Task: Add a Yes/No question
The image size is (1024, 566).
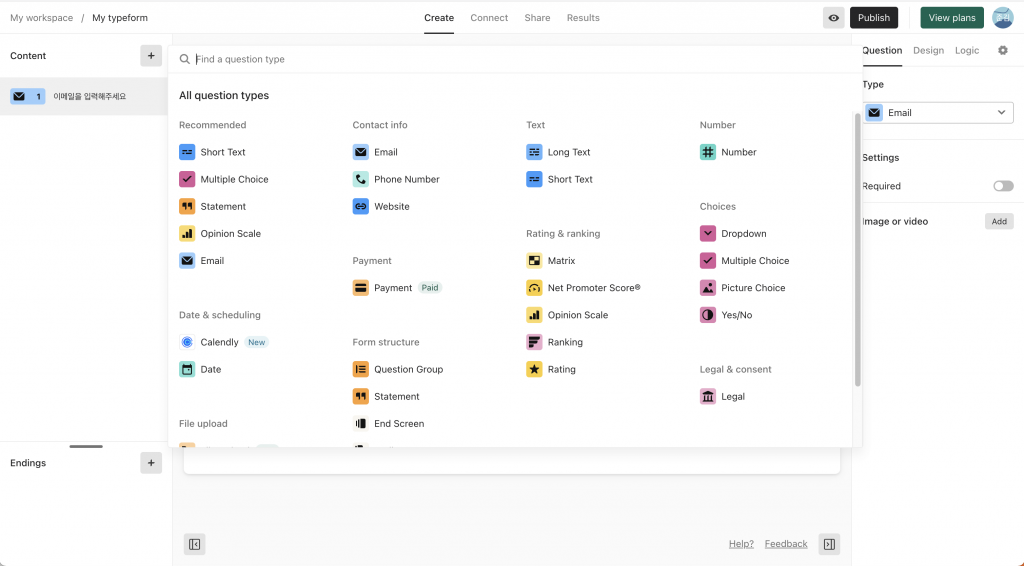Action: pyautogui.click(x=726, y=315)
